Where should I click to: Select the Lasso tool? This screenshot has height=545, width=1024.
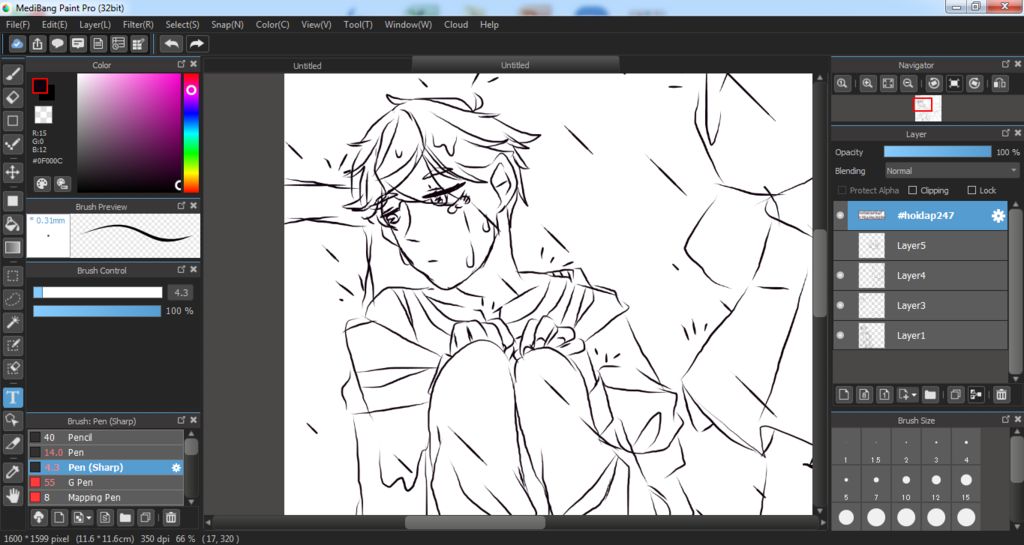(12, 299)
